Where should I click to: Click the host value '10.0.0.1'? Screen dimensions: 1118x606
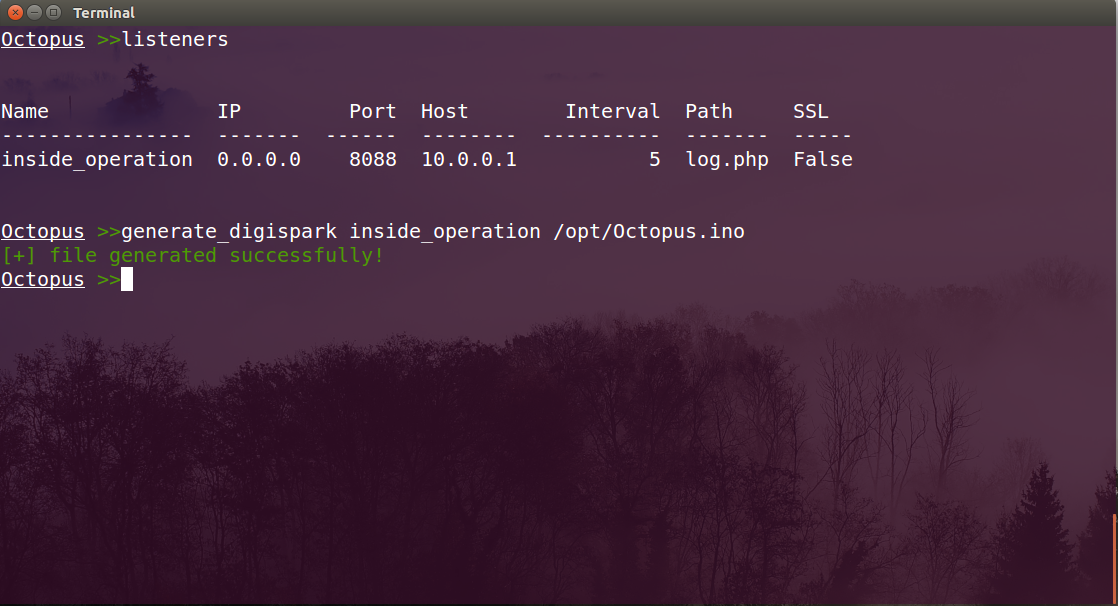click(468, 159)
